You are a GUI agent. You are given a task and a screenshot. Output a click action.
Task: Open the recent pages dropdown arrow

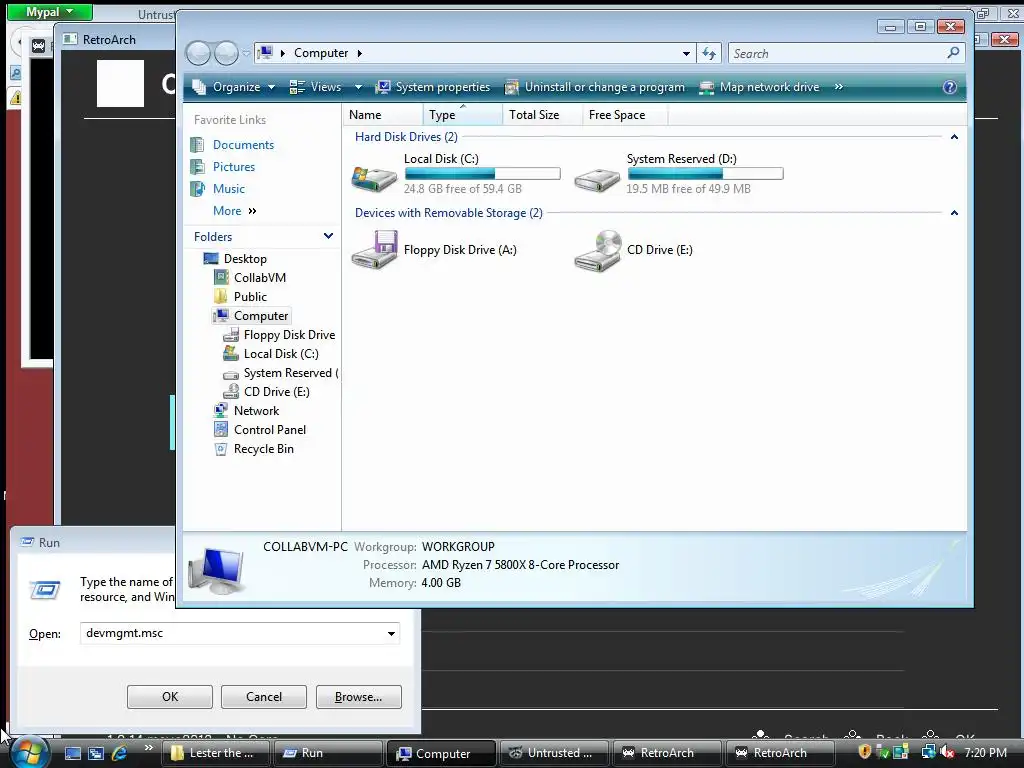click(x=246, y=54)
